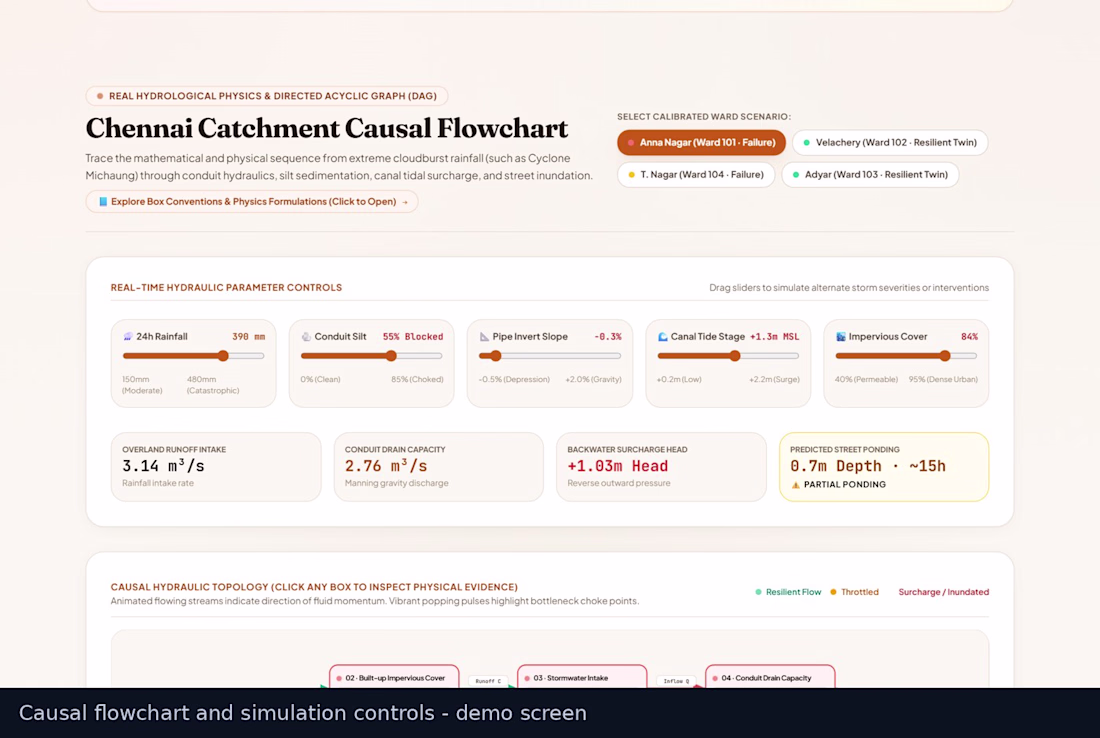1100x738 pixels.
Task: Click the Inflow Q connector label
Action: 676,680
